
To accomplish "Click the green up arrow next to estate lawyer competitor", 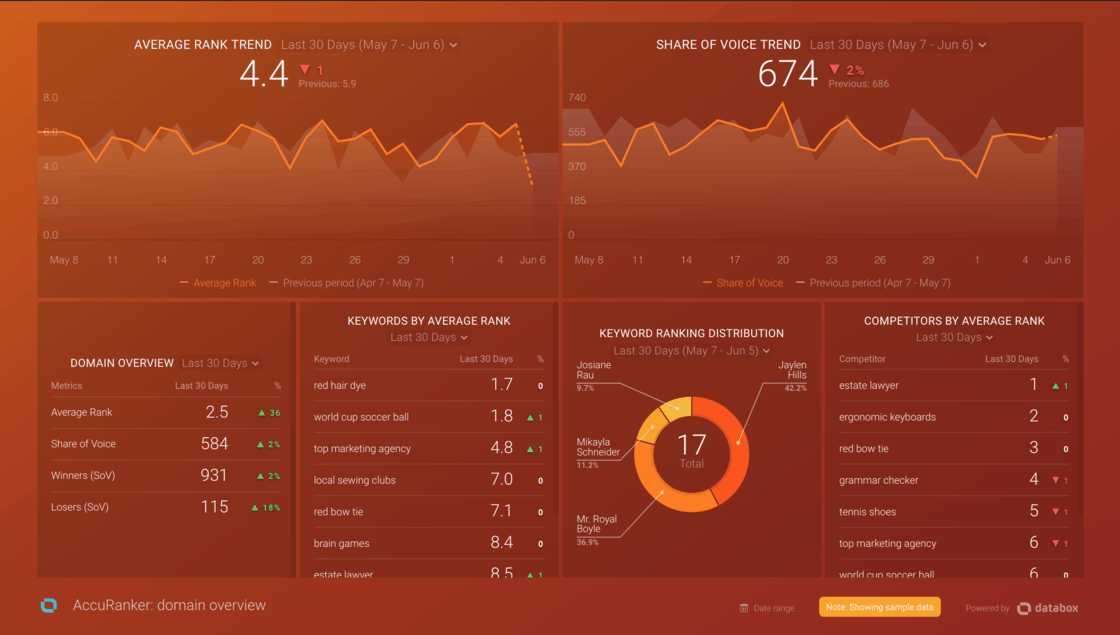I will [1055, 386].
